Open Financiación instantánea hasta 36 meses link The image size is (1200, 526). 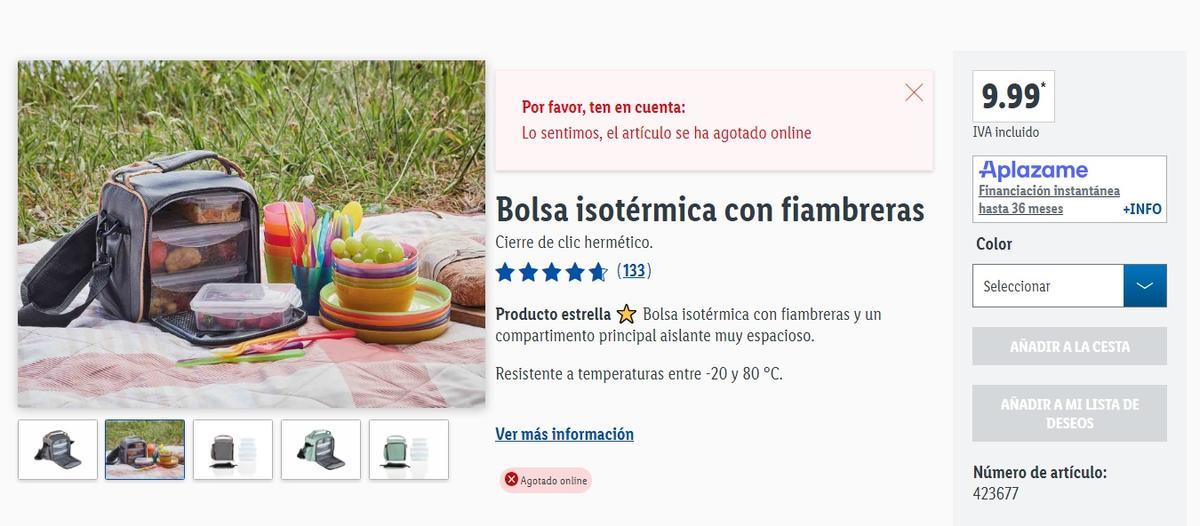click(1049, 200)
